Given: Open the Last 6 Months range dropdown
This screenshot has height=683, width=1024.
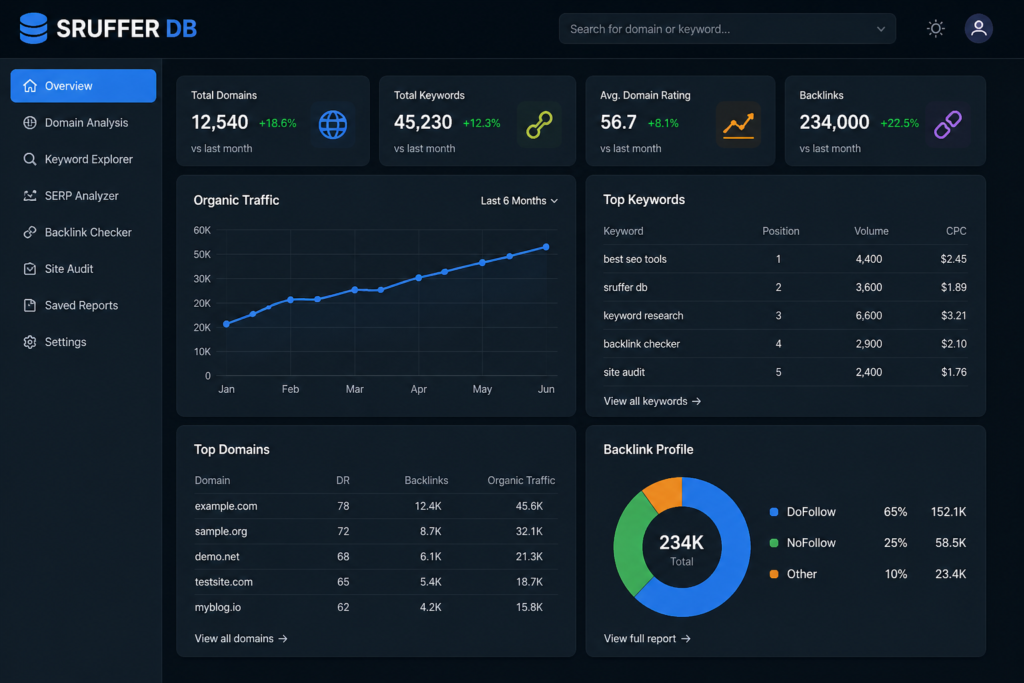Looking at the screenshot, I should point(519,200).
